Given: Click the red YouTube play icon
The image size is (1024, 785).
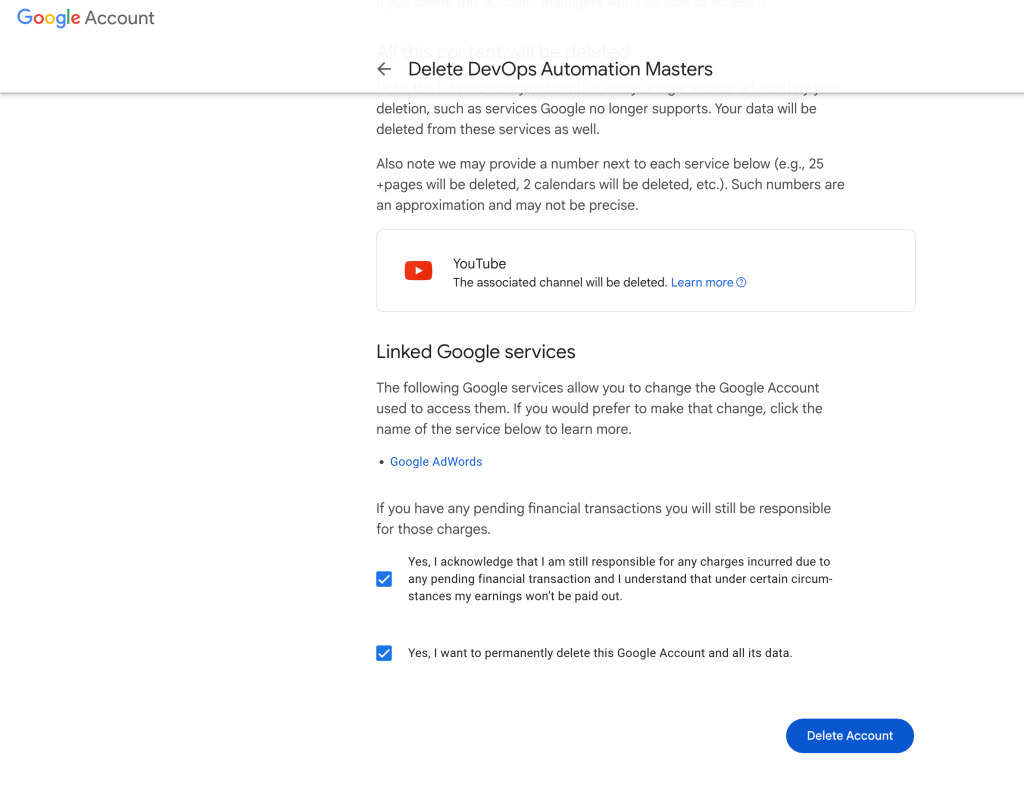Looking at the screenshot, I should 419,270.
